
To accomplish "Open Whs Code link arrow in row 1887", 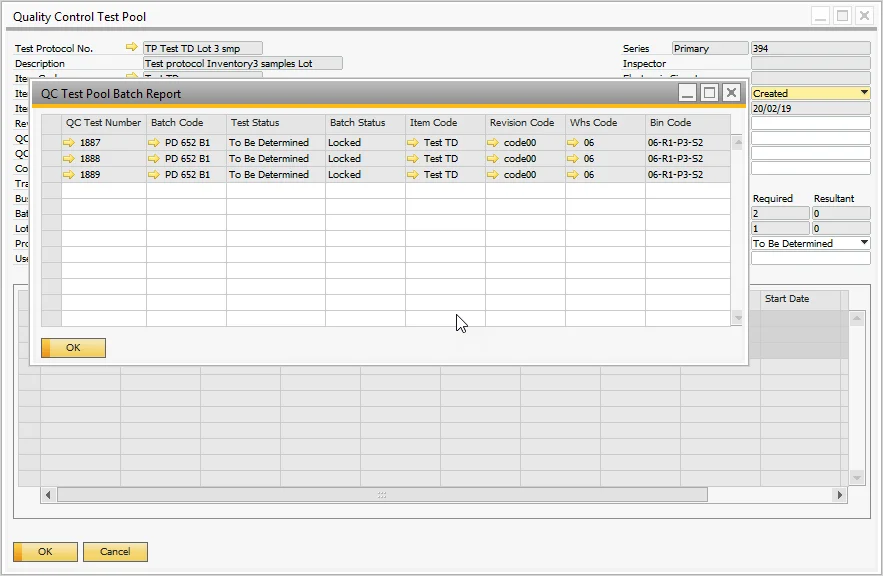I will tap(573, 143).
